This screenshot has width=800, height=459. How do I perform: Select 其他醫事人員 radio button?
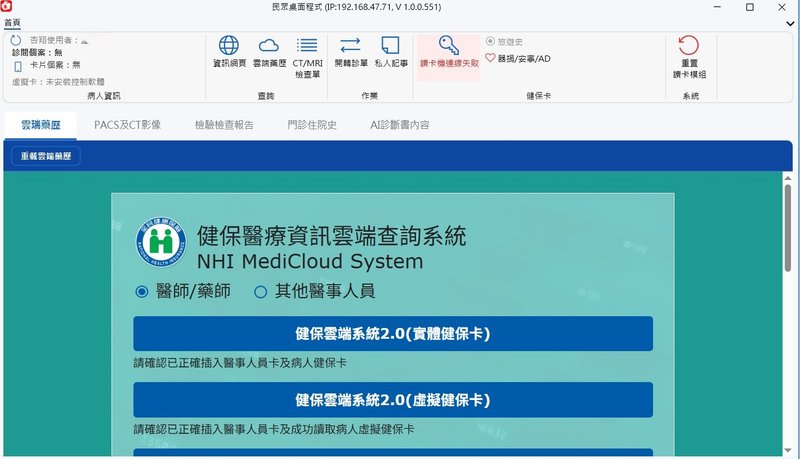261,292
